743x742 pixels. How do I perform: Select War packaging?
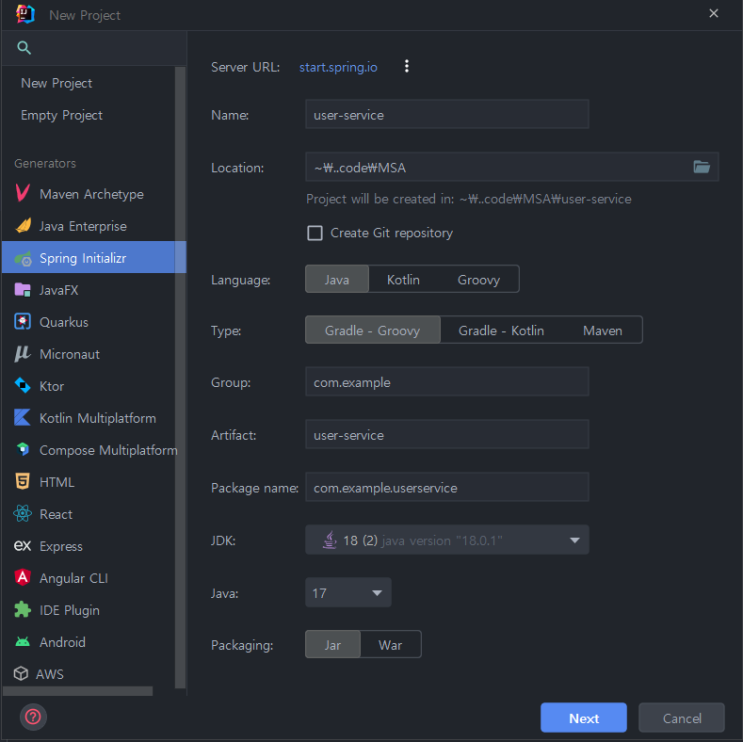[390, 645]
